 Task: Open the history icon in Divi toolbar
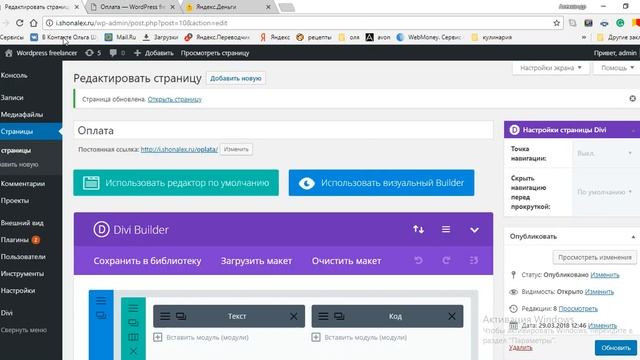tap(473, 260)
